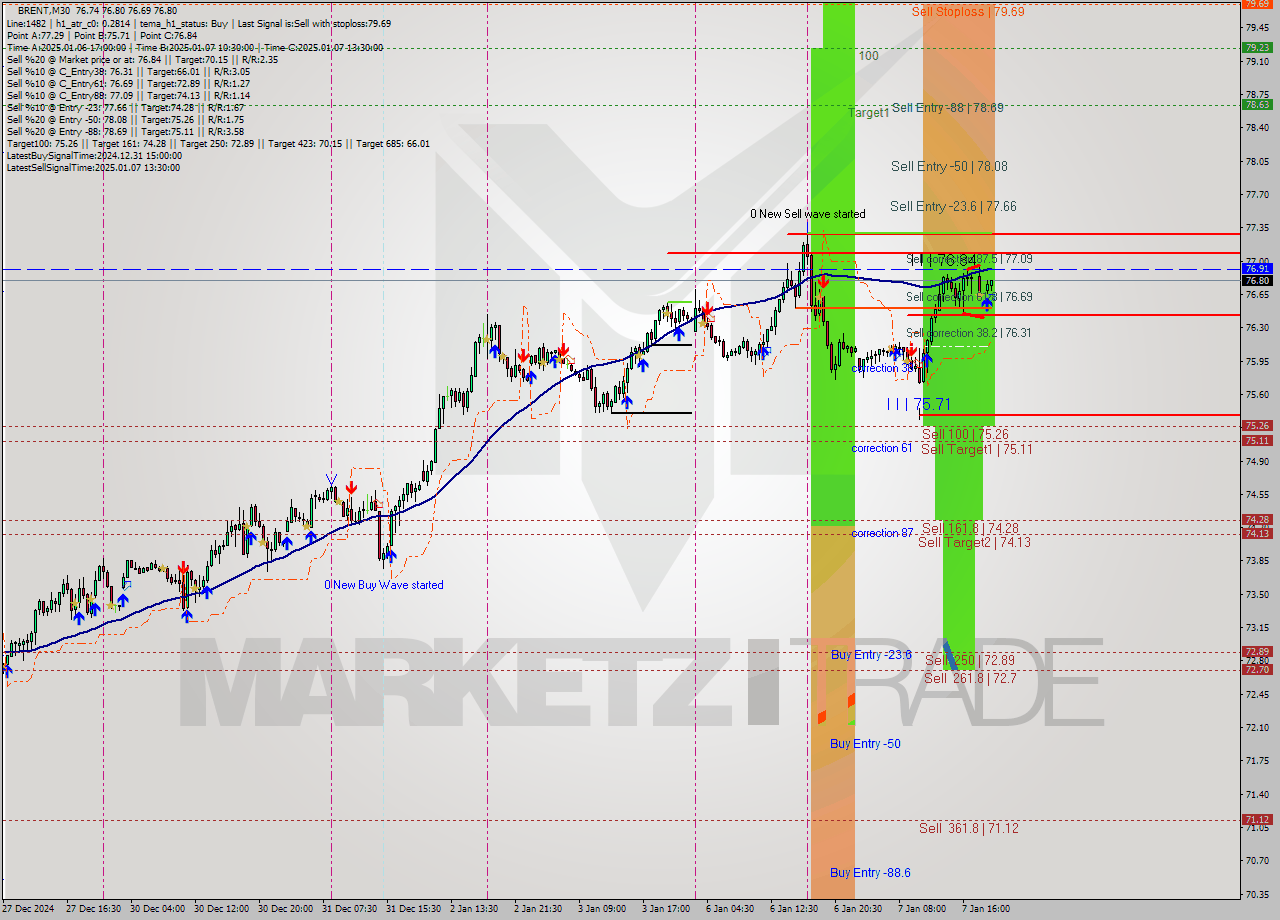Click the 'Sell Entry -50 | 78.08' label
The width and height of the screenshot is (1280, 920).
point(947,167)
